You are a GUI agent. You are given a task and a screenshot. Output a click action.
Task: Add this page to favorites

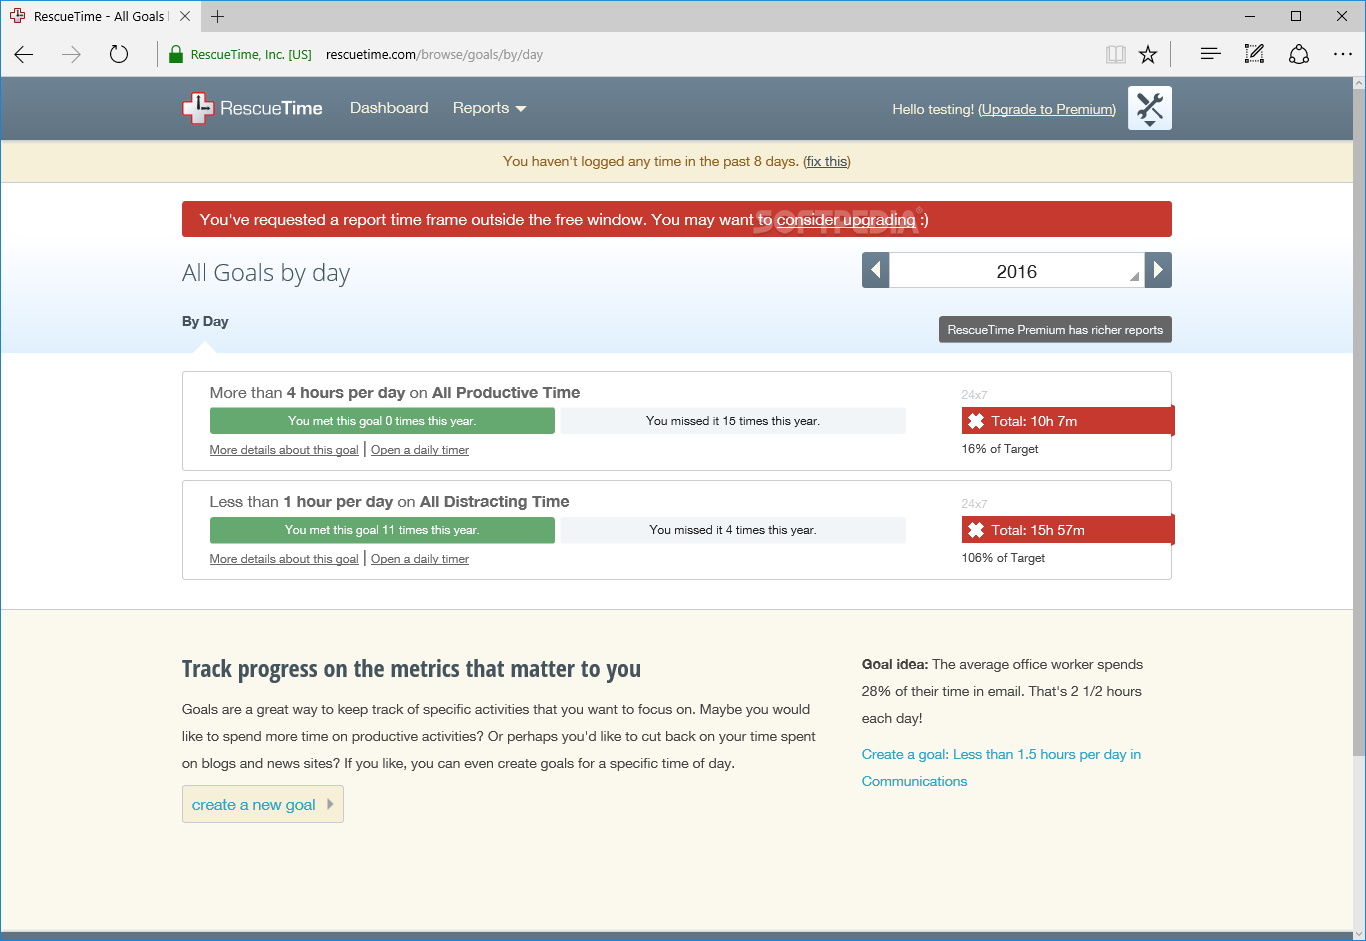pos(1148,54)
